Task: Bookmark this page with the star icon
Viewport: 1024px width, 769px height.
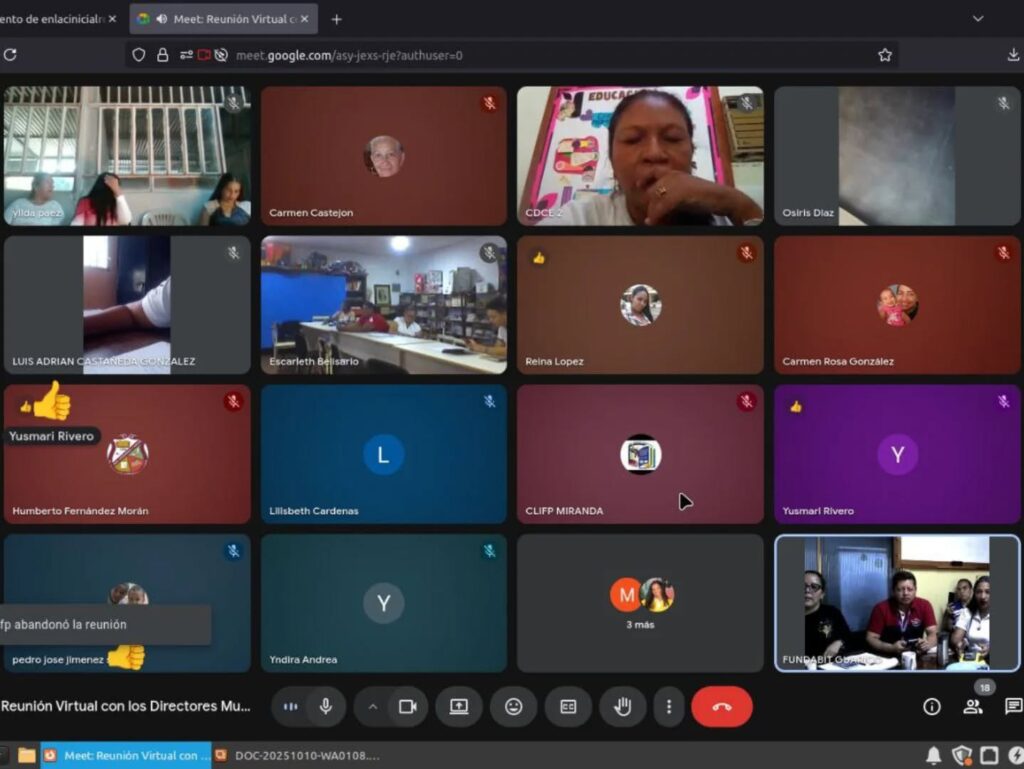Action: pos(885,55)
